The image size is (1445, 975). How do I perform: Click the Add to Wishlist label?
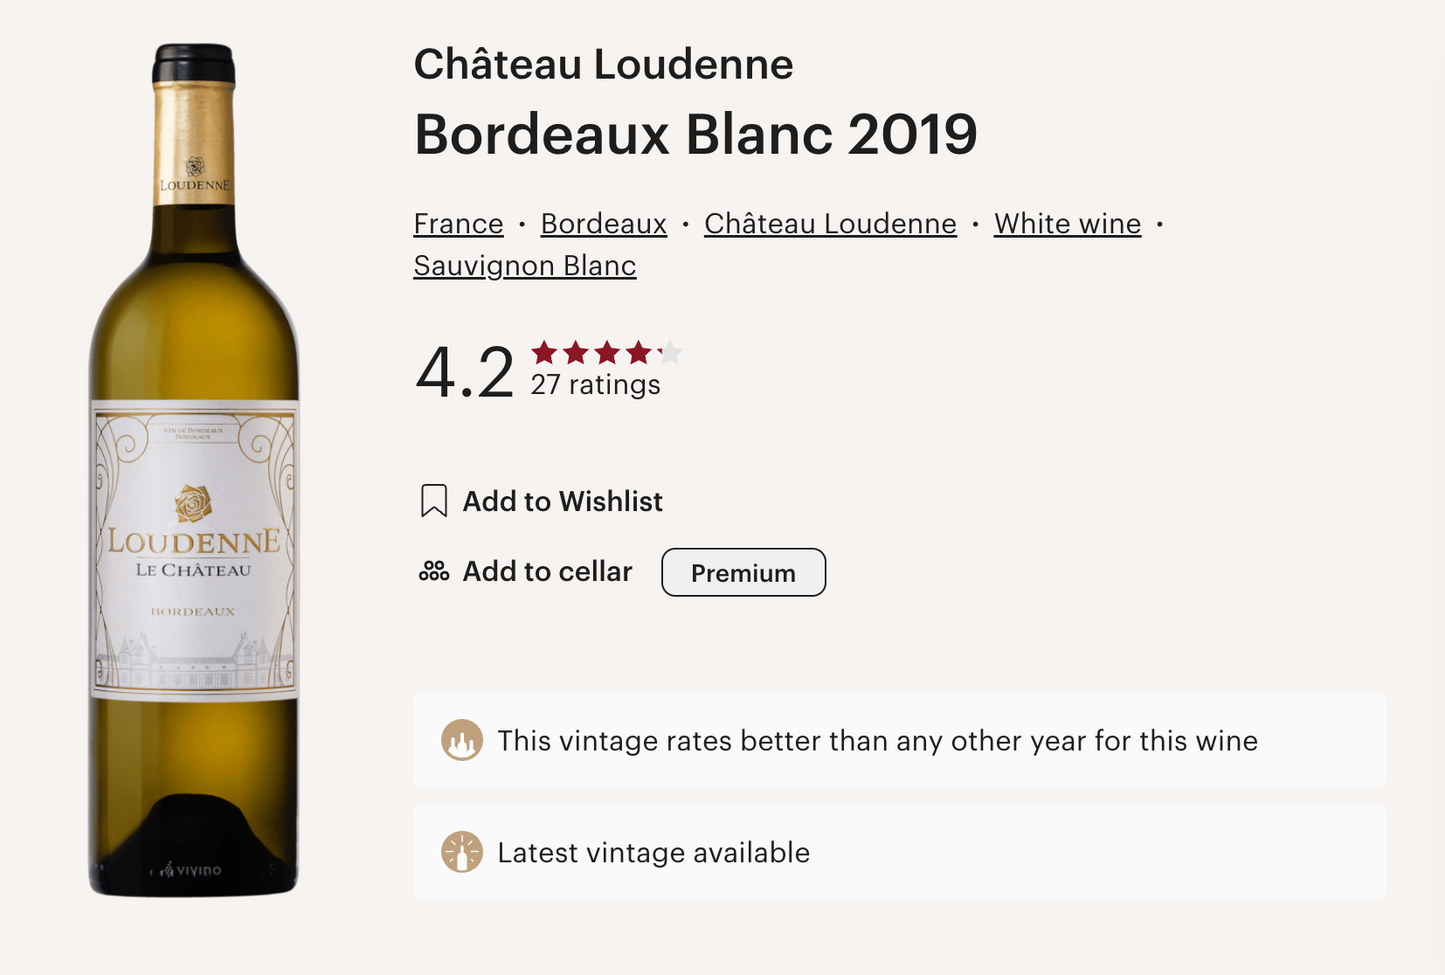point(562,501)
